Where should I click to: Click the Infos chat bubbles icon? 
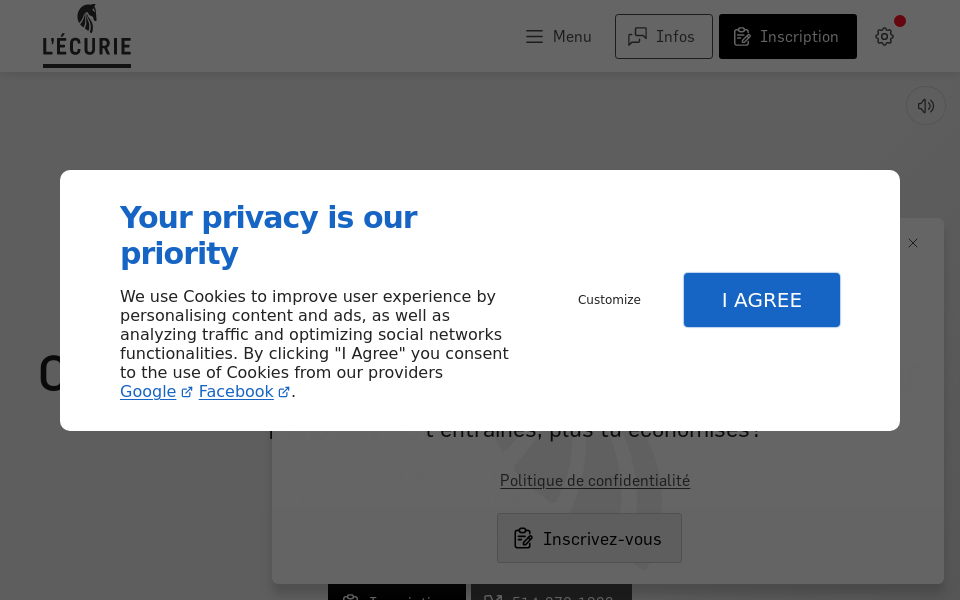click(x=637, y=37)
